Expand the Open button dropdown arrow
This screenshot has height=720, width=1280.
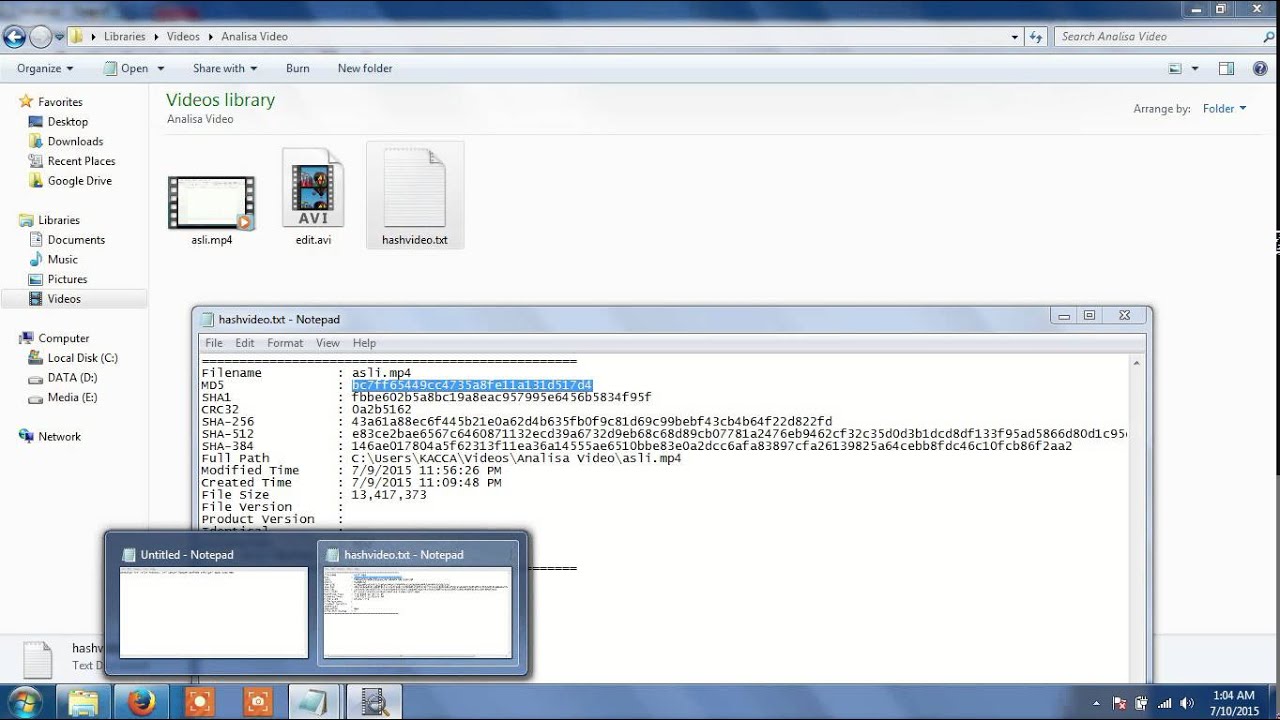(x=160, y=69)
